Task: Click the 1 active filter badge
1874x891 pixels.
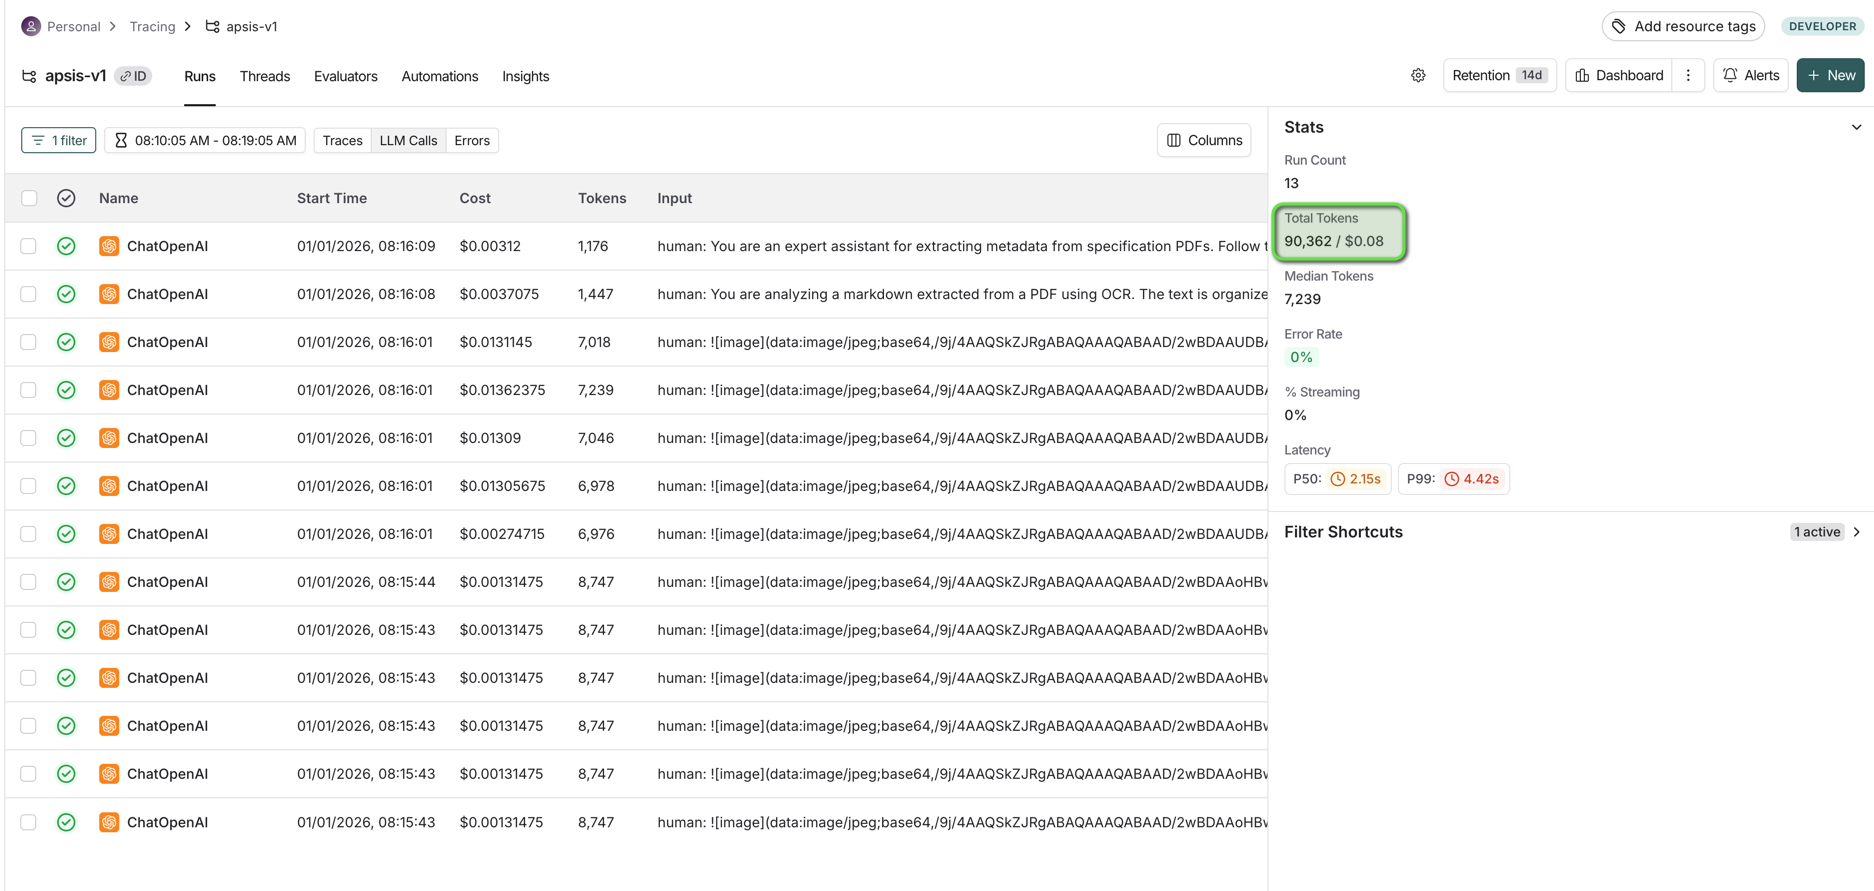Action: pyautogui.click(x=1817, y=532)
